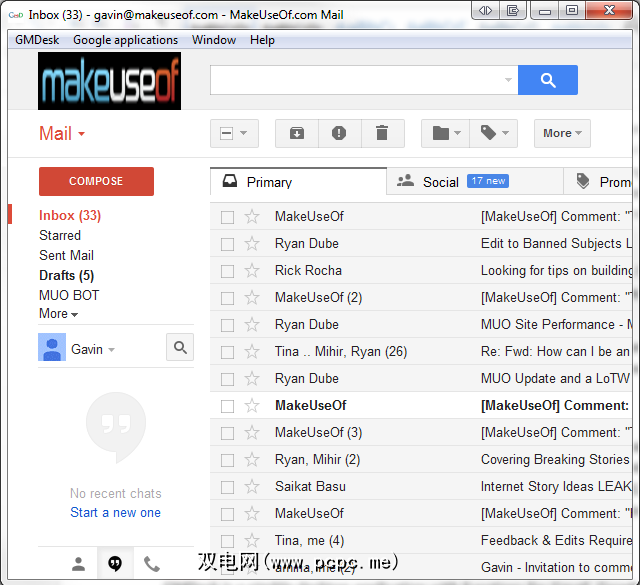Star the Tina, me (4) email
Image resolution: width=640 pixels, height=585 pixels.
[x=252, y=541]
